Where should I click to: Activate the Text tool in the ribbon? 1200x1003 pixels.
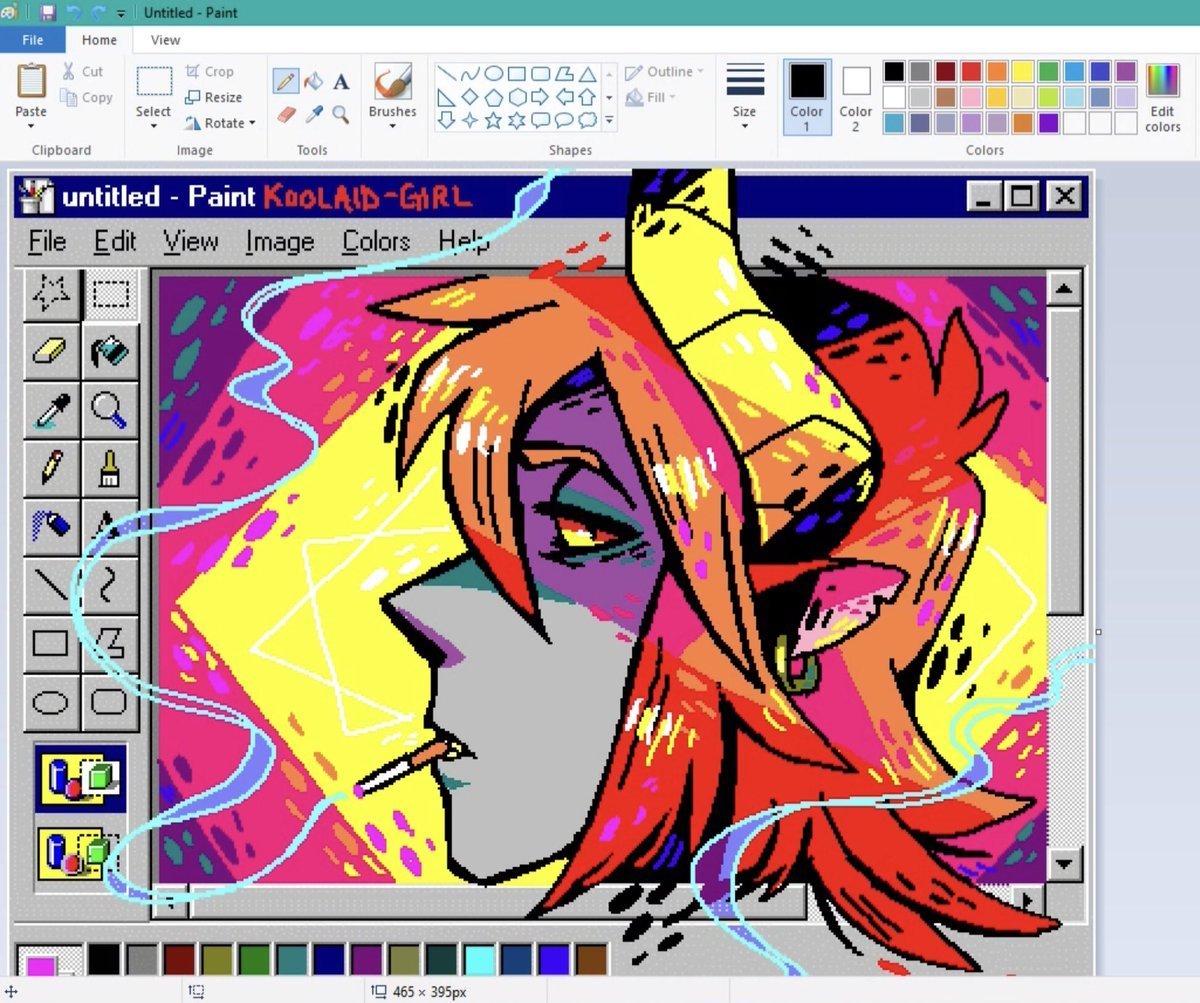tap(341, 82)
